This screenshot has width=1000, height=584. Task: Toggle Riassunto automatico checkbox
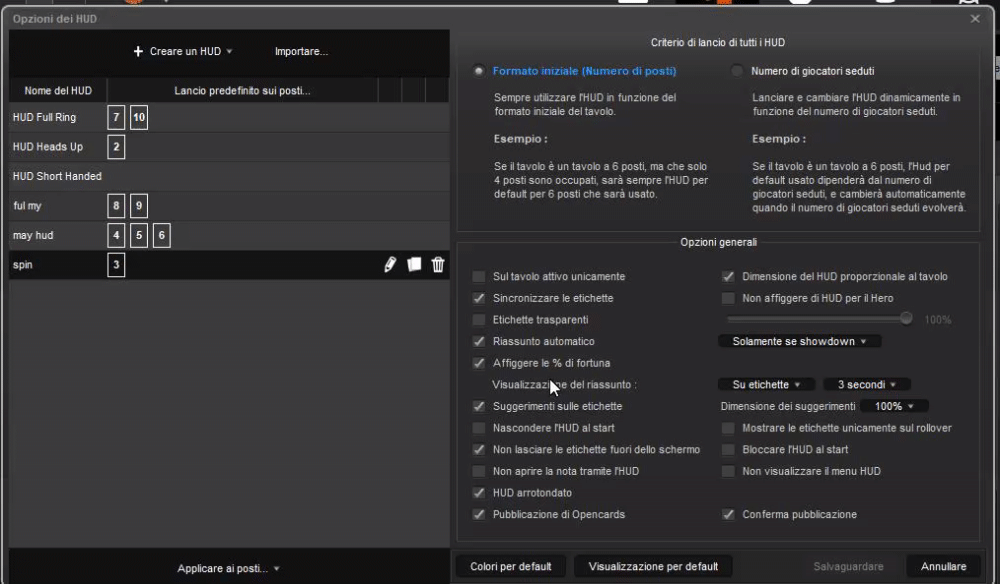point(478,341)
